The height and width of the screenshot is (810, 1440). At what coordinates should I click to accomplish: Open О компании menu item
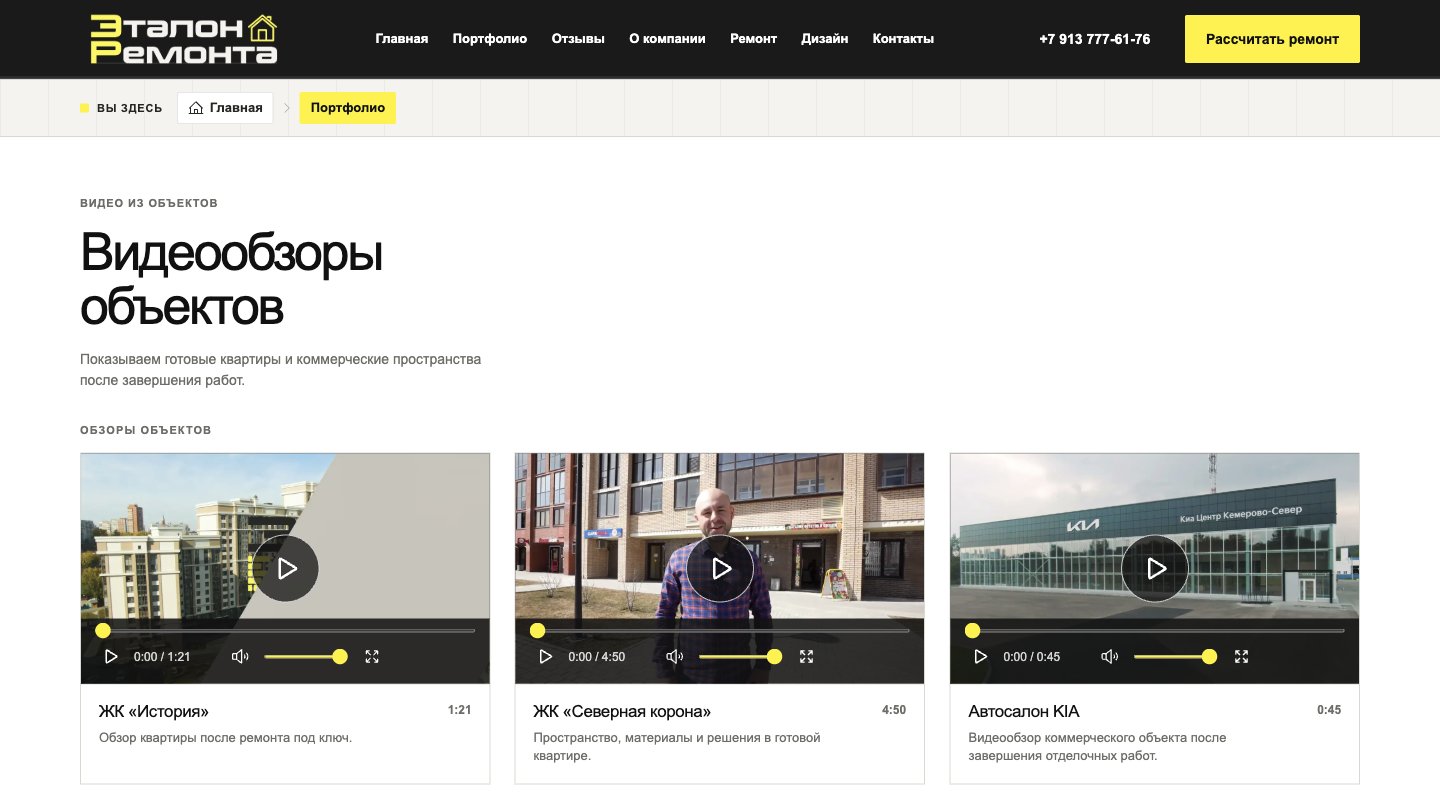(x=667, y=39)
